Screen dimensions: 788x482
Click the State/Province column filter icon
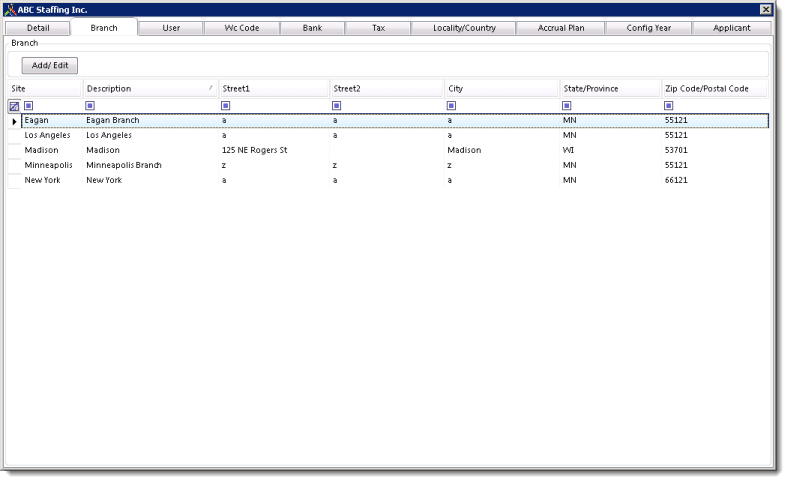(567, 105)
